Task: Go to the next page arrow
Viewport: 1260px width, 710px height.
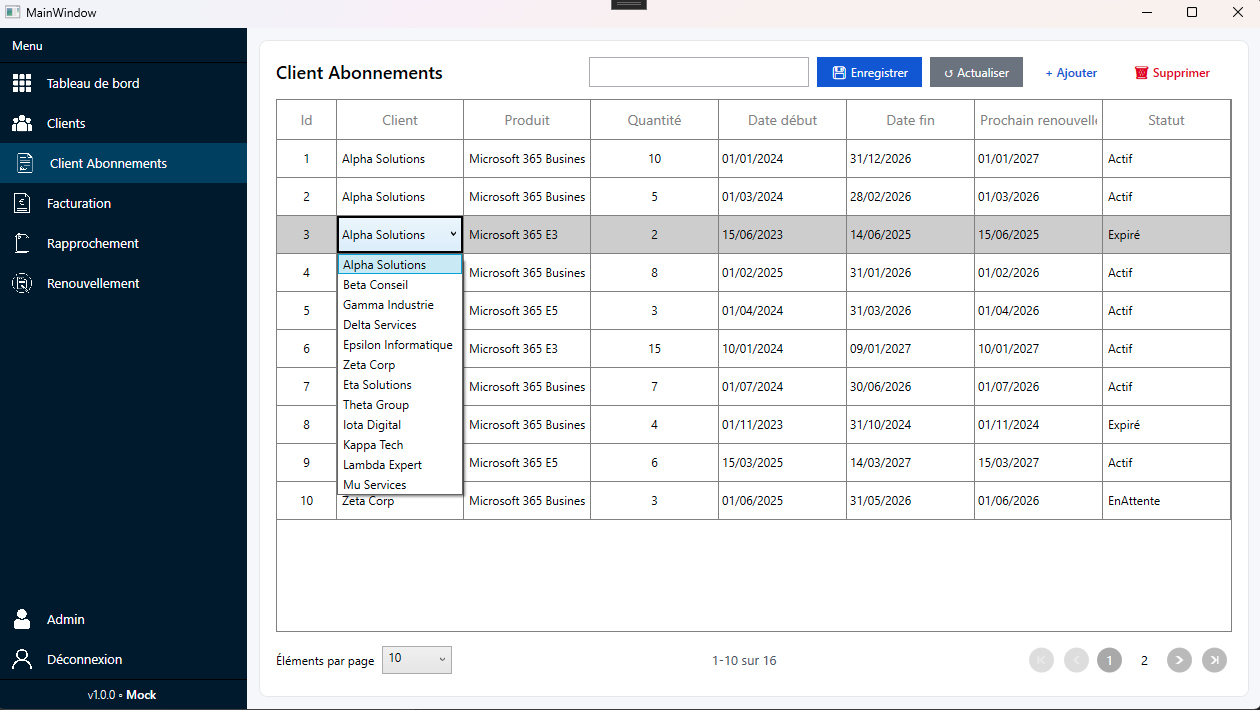Action: [x=1179, y=660]
